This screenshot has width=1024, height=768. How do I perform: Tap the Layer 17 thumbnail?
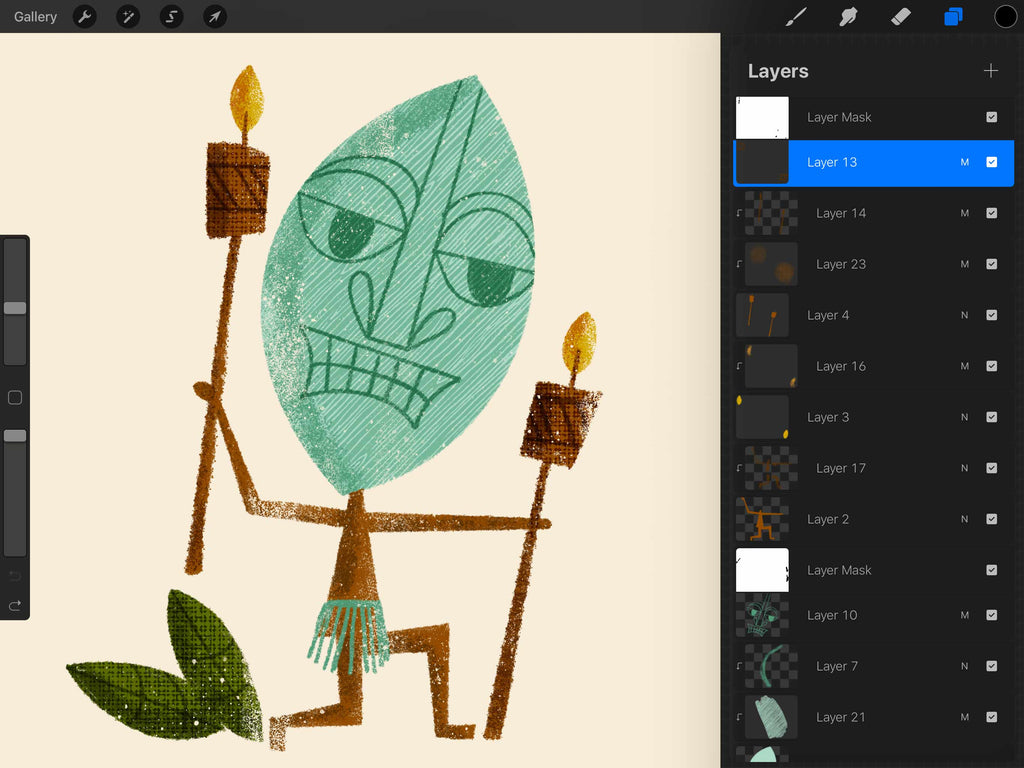(x=771, y=468)
